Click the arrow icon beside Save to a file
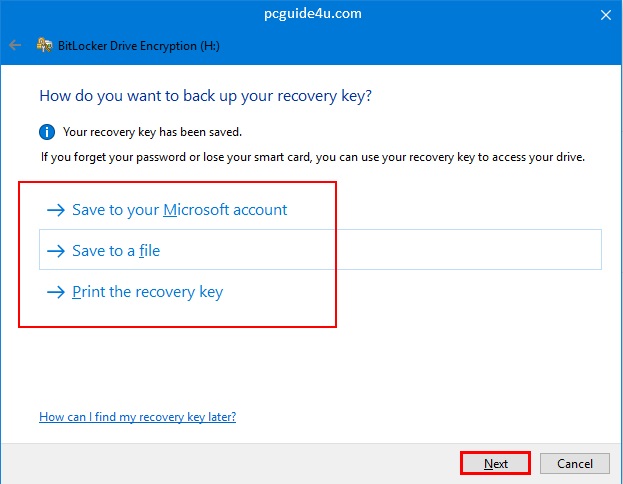 55,251
